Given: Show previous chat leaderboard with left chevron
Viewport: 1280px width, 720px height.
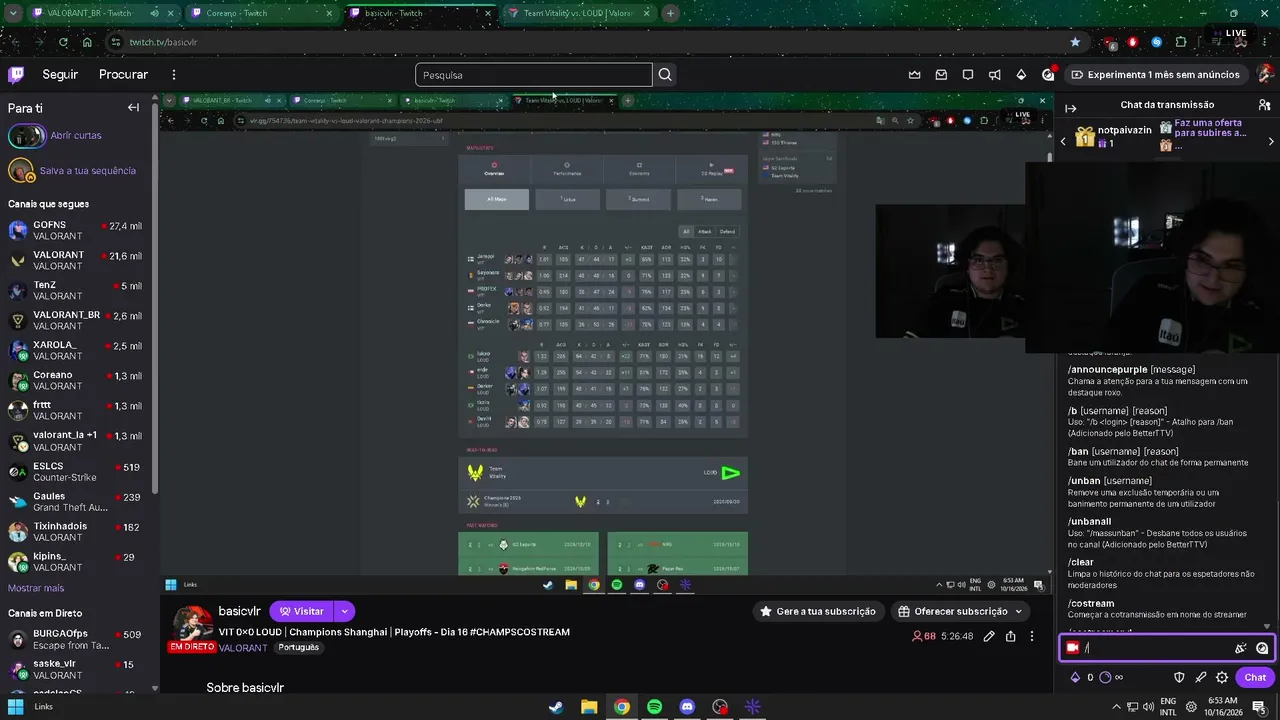Looking at the screenshot, I should click(1063, 142).
